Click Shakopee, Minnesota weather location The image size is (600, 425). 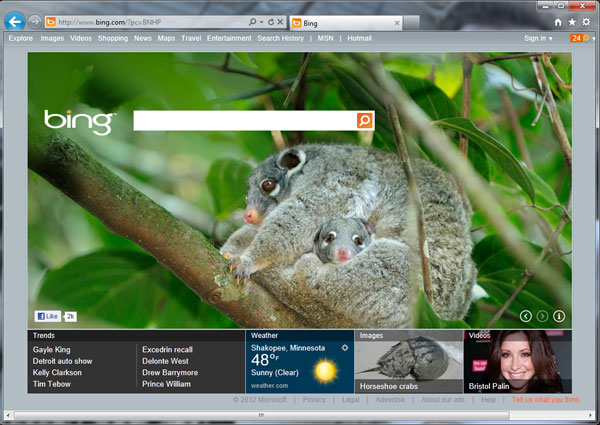click(288, 348)
